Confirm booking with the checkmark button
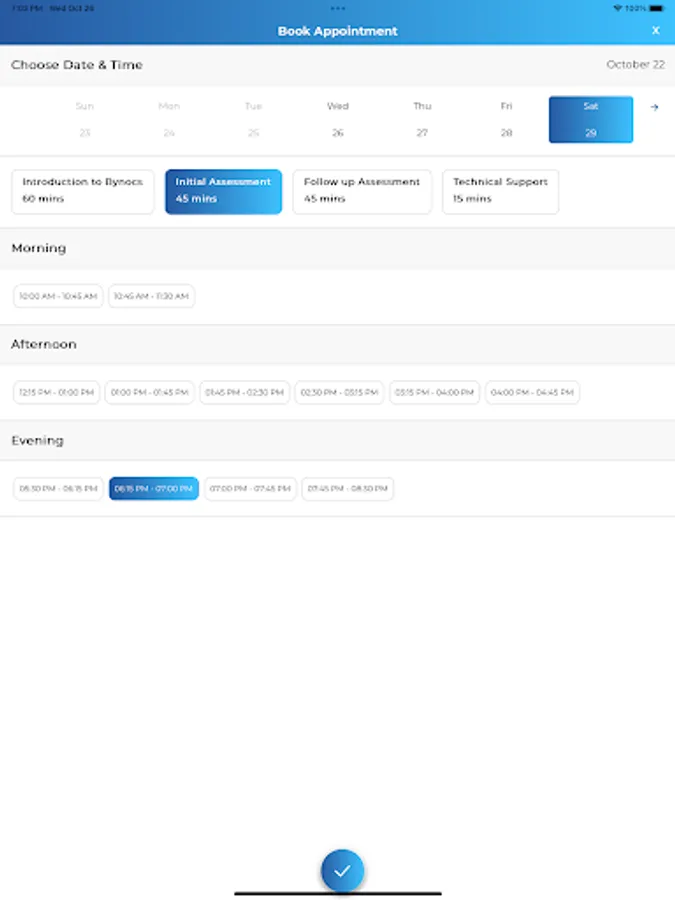The image size is (675, 900). [342, 871]
